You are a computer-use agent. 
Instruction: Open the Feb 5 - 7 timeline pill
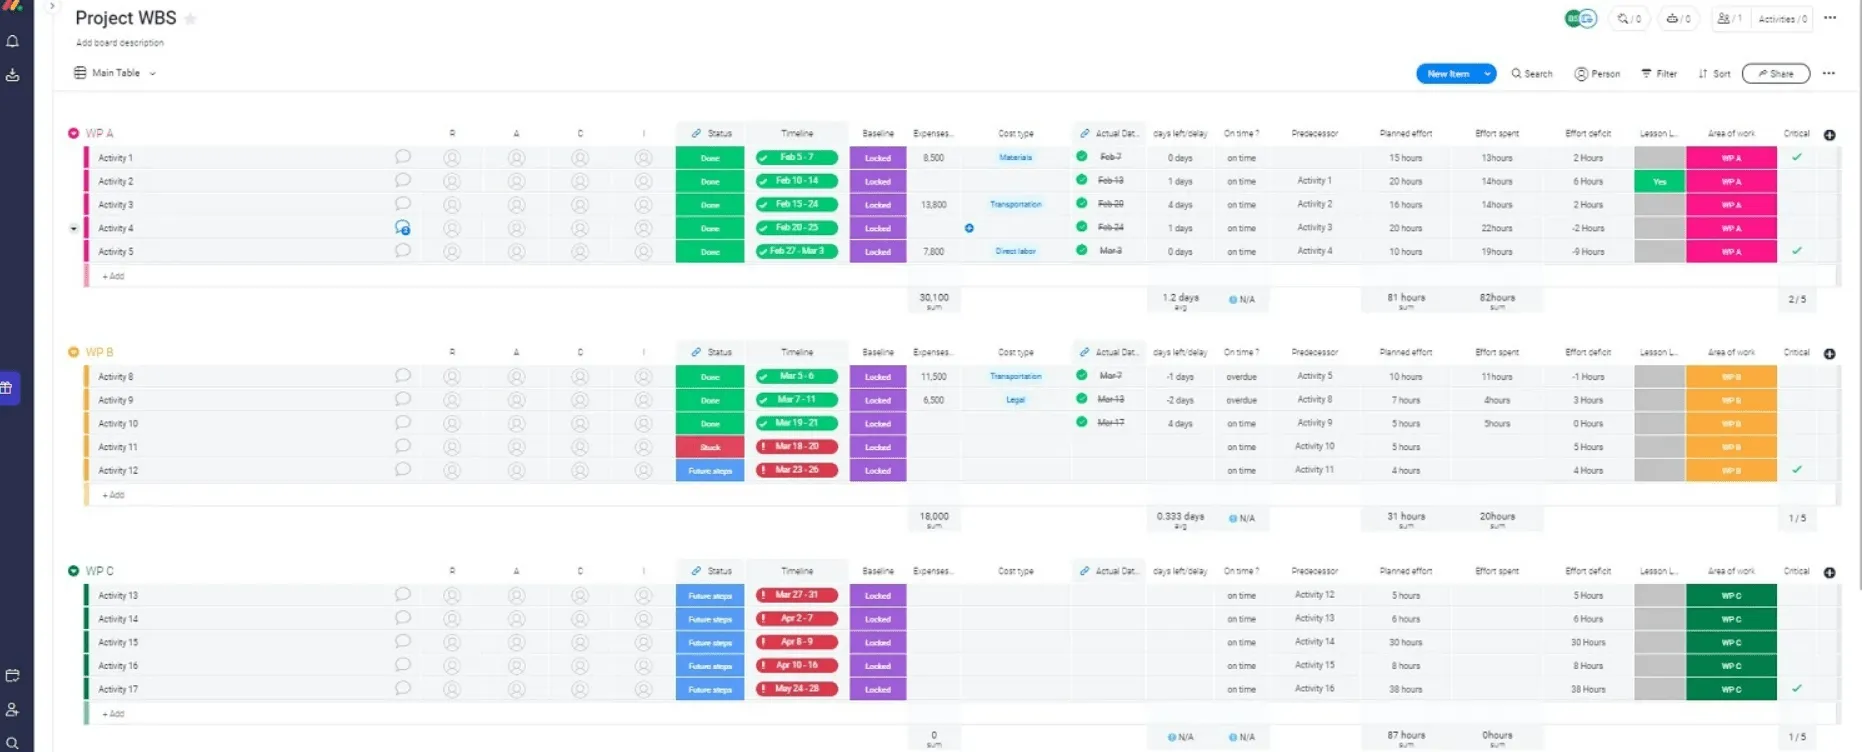pos(797,157)
